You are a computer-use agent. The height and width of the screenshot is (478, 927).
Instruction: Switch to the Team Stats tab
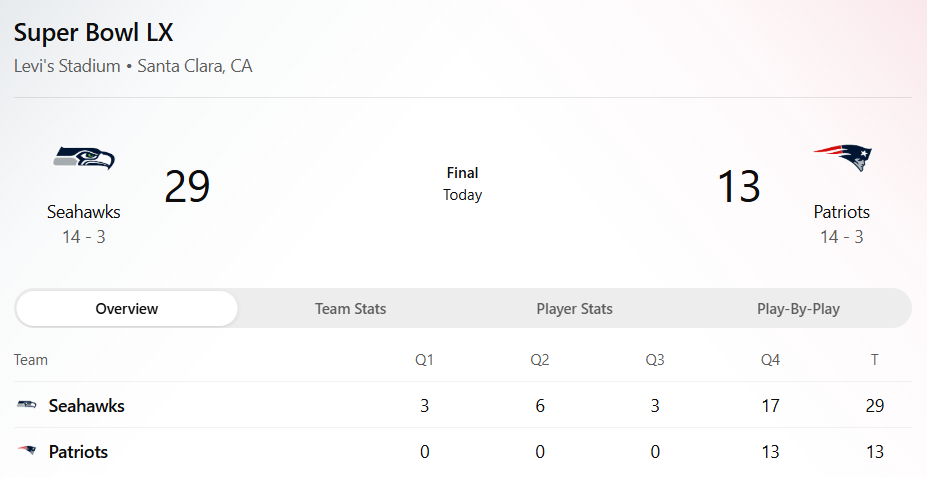(x=350, y=309)
